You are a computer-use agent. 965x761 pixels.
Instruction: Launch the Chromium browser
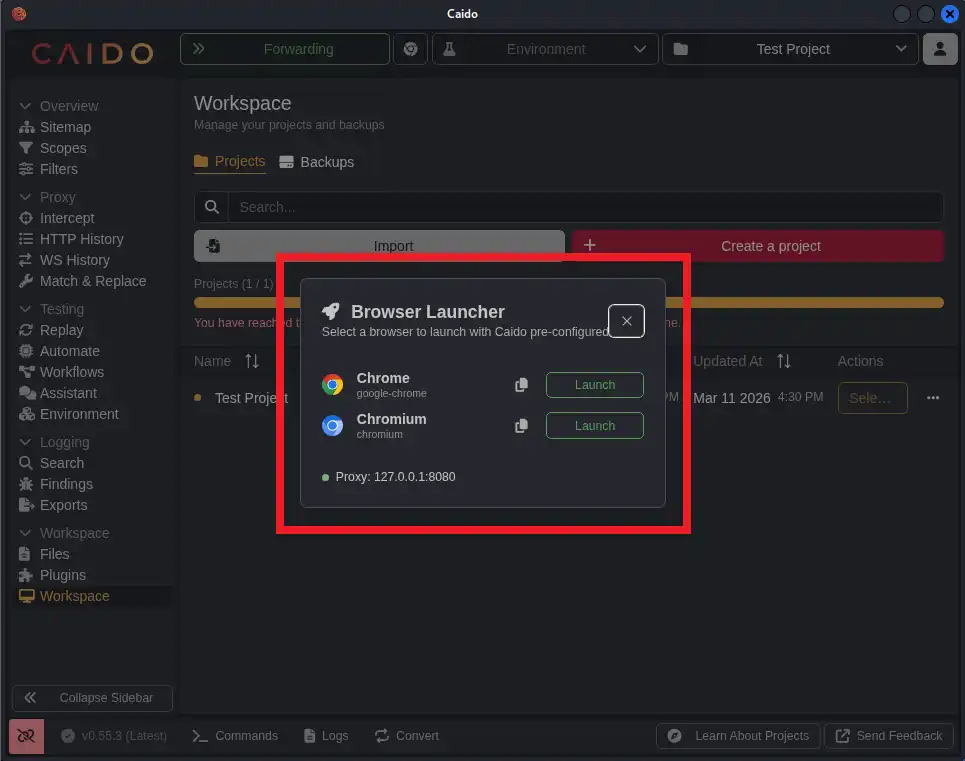coord(594,426)
